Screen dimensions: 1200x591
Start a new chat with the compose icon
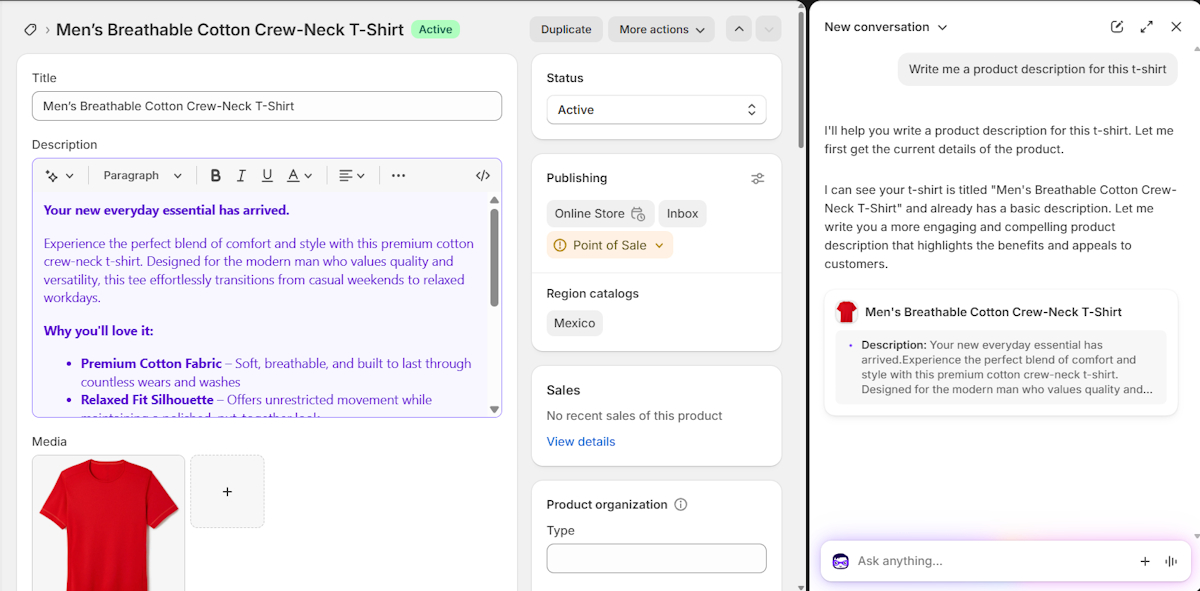click(x=1116, y=27)
